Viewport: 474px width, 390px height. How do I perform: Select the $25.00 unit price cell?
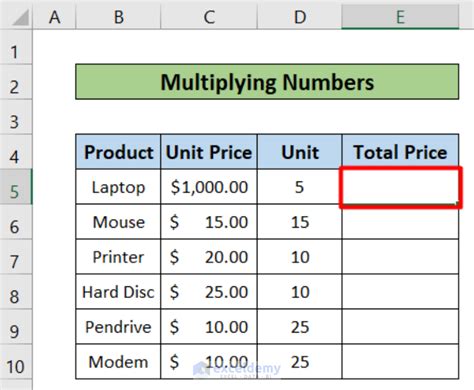209,292
